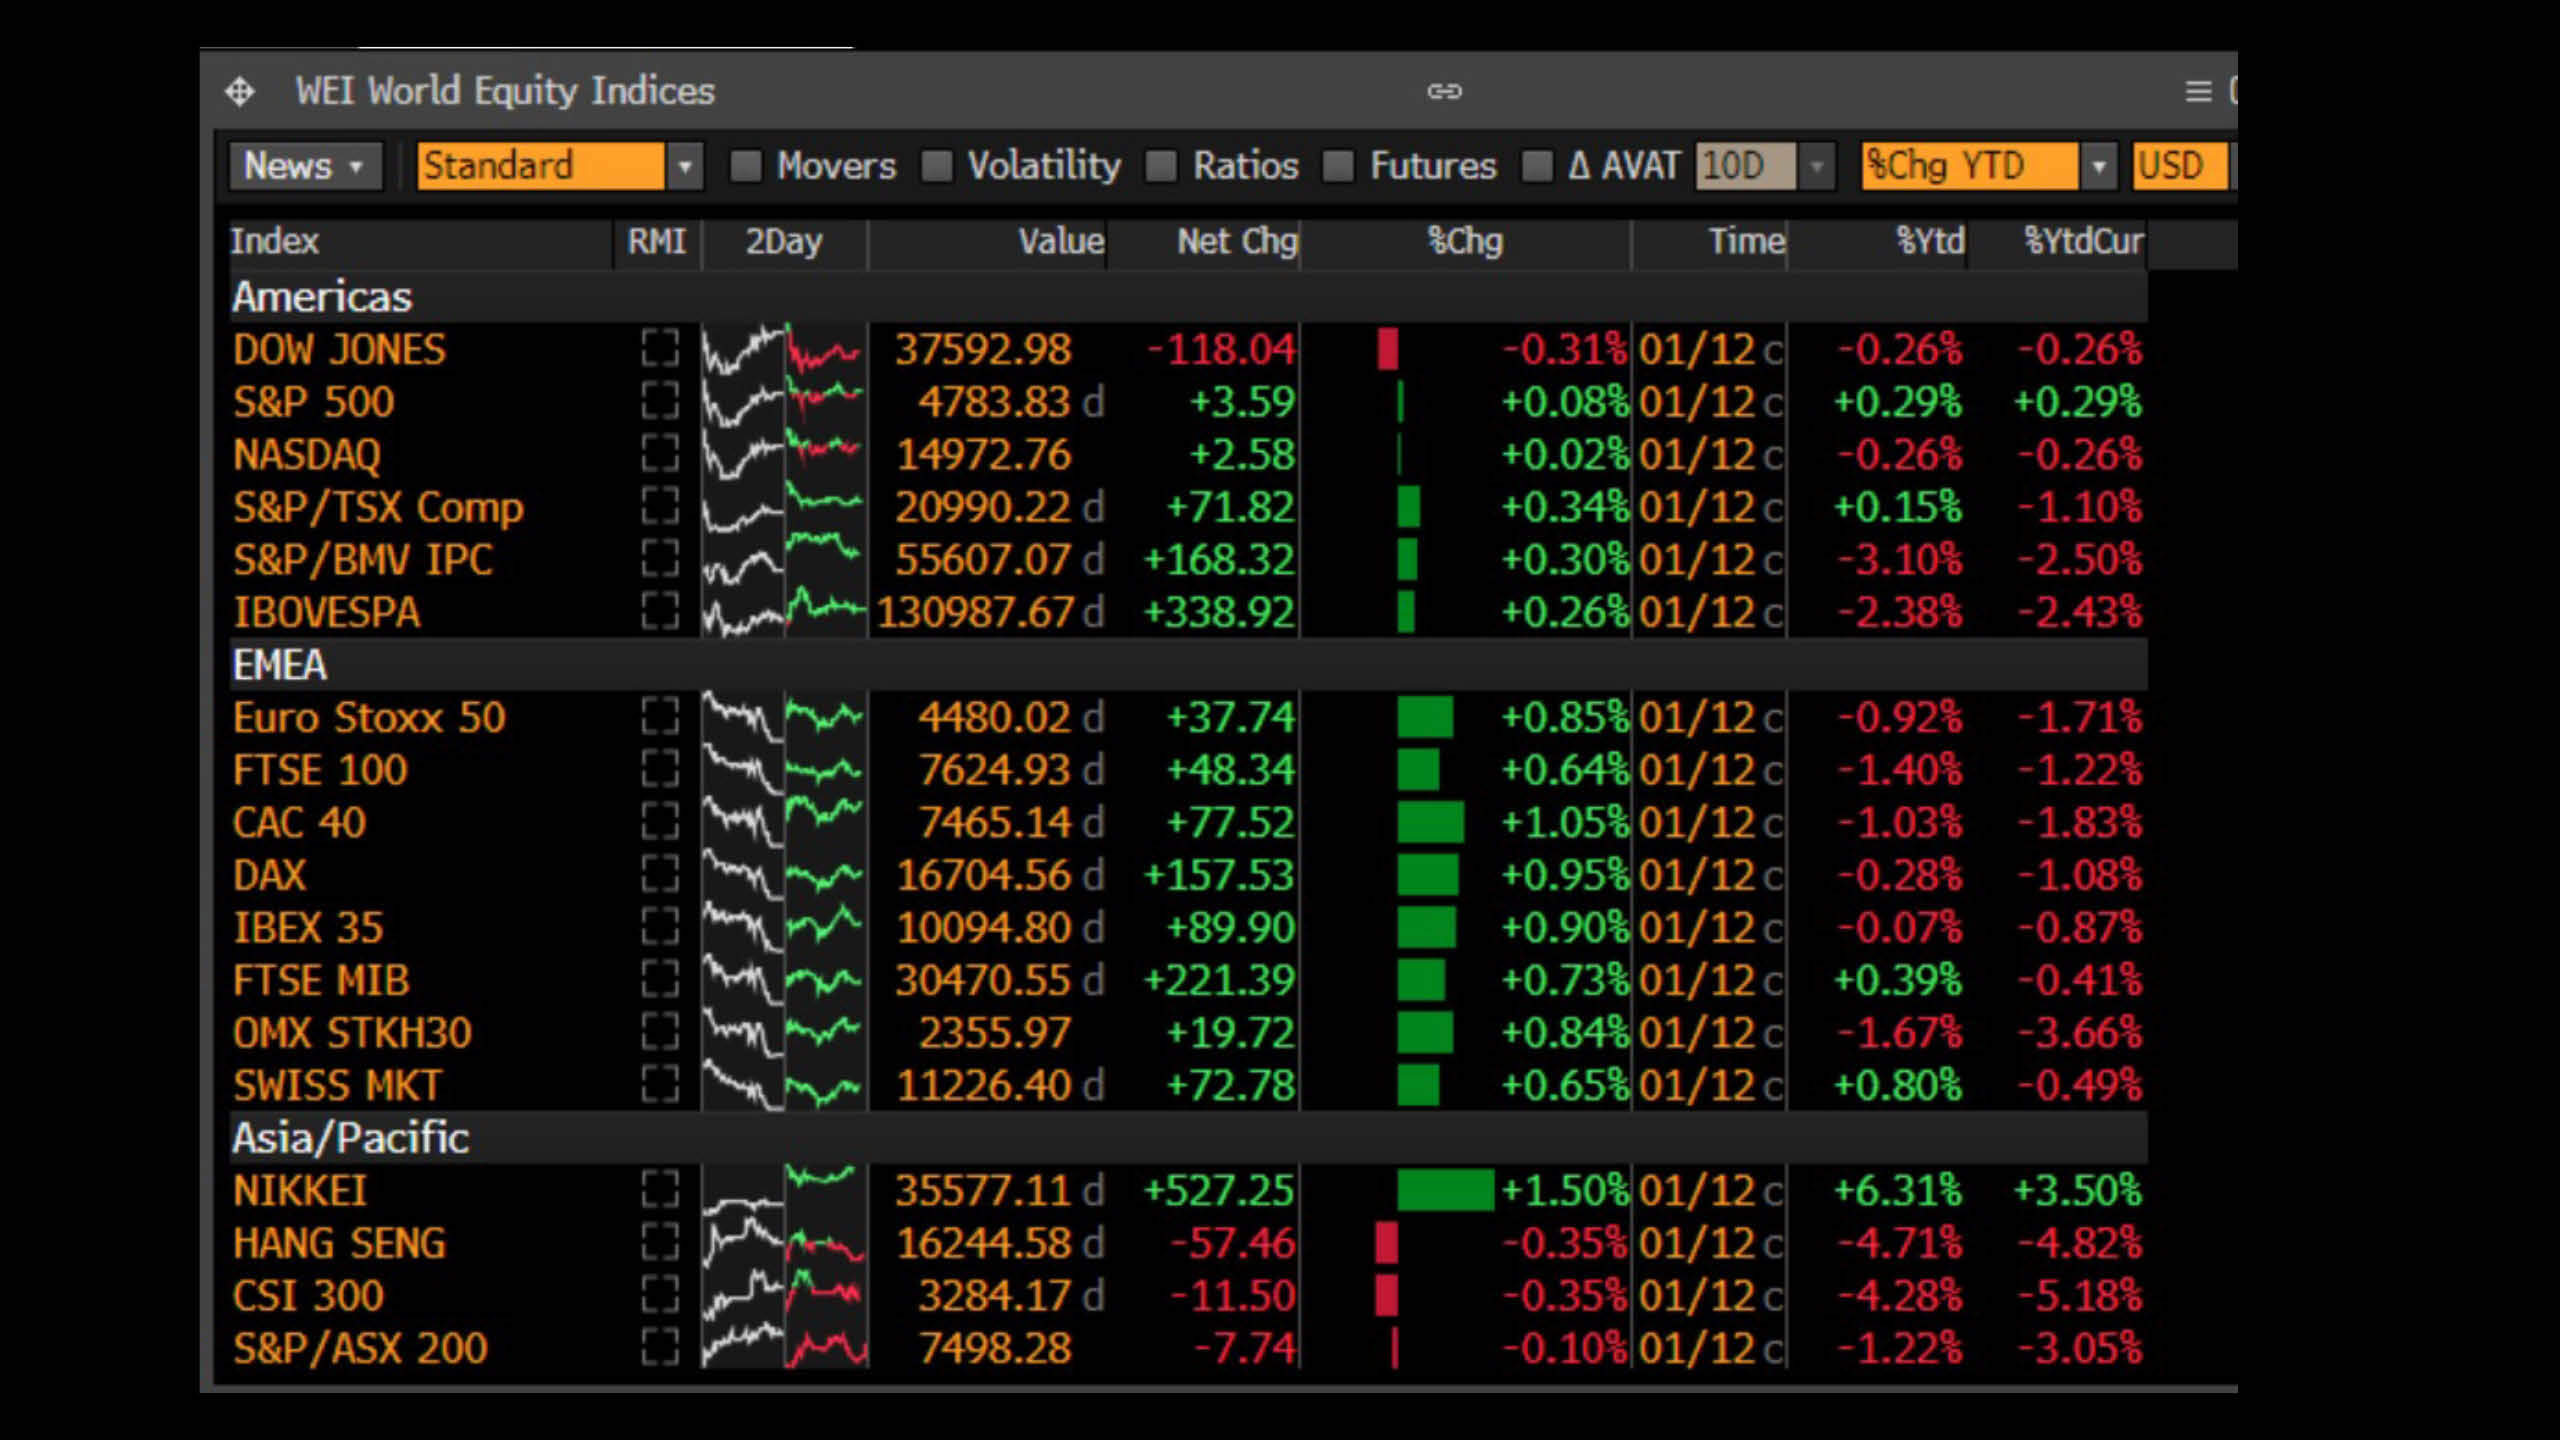Image resolution: width=2560 pixels, height=1440 pixels.
Task: Open the FTSE 100 index
Action: [320, 769]
